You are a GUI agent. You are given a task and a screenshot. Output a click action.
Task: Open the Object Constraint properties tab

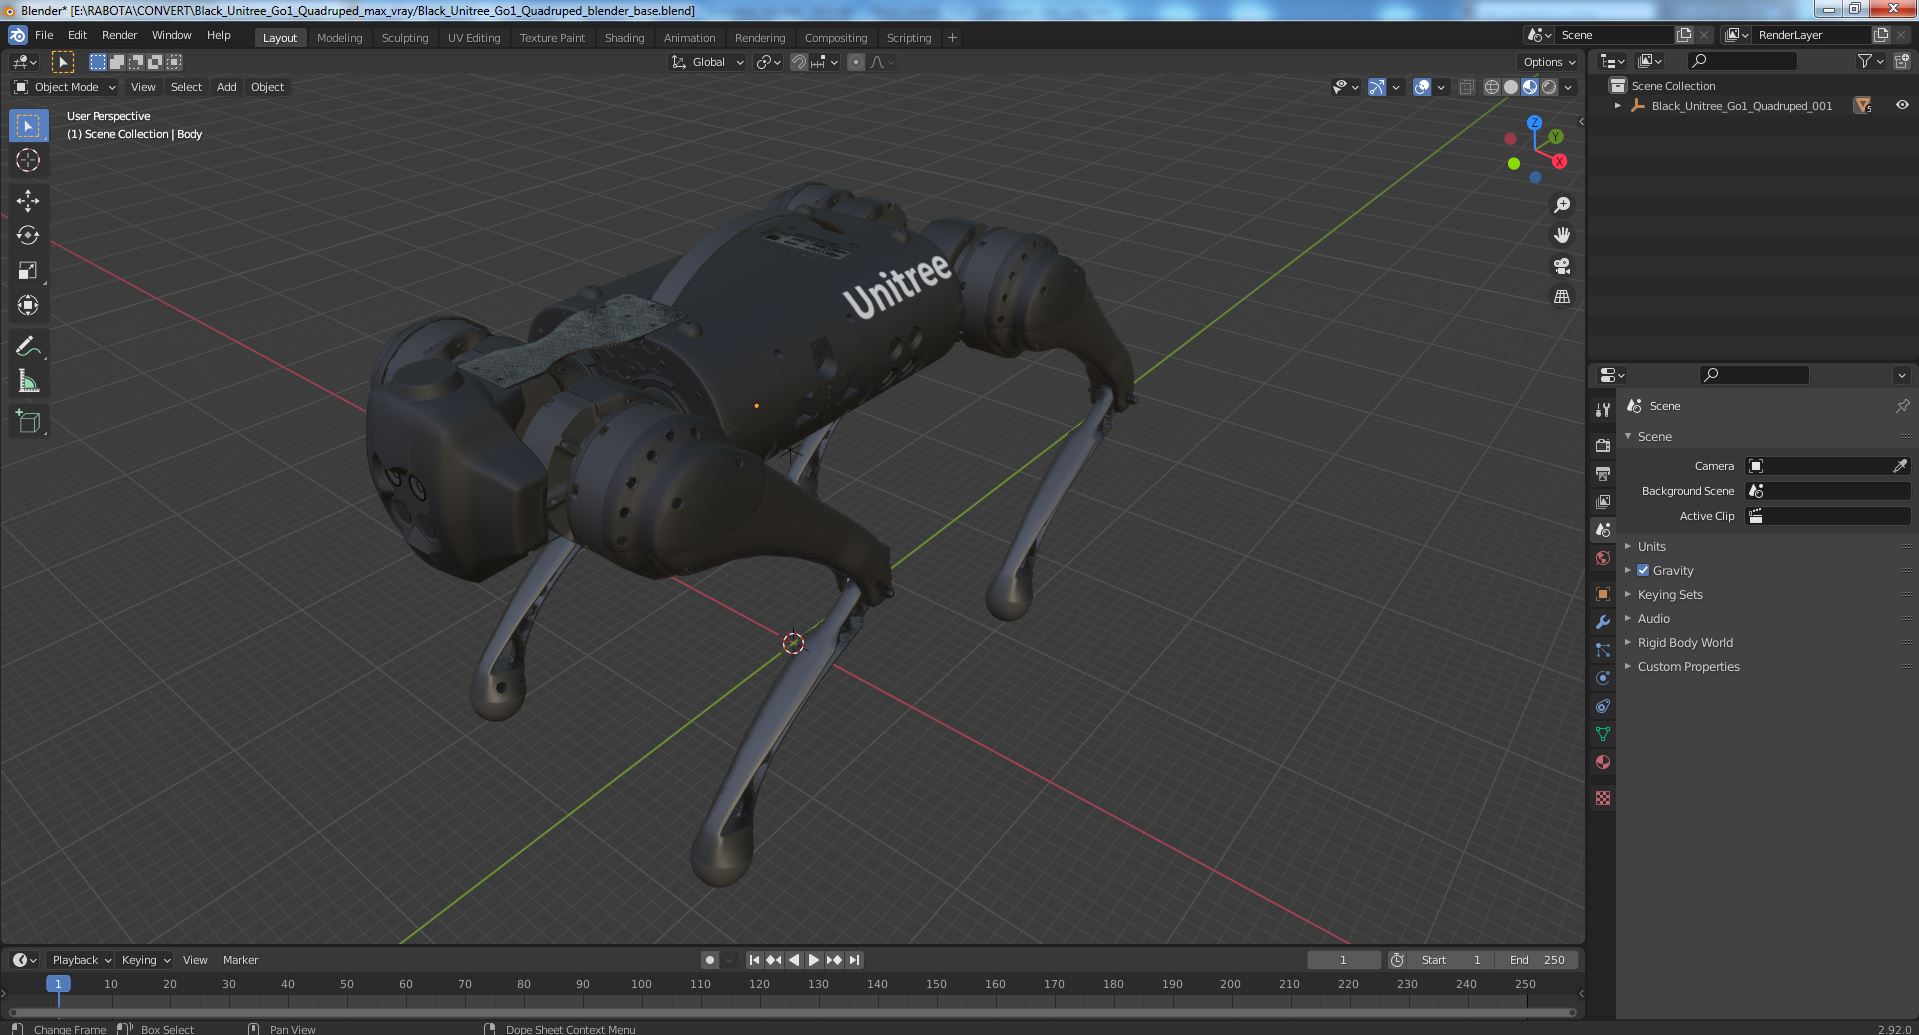(1603, 706)
